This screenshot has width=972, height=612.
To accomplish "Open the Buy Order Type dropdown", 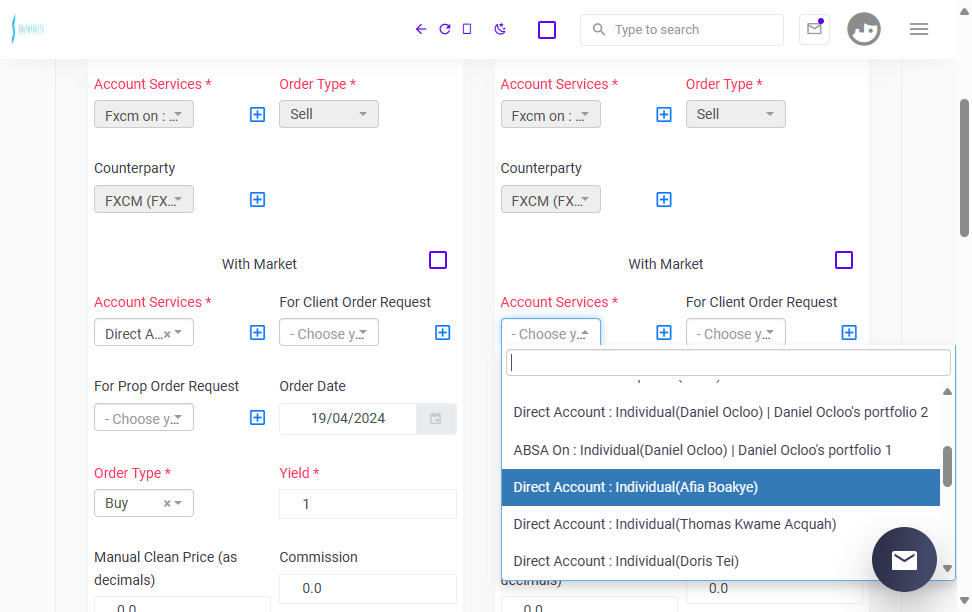I will (144, 503).
